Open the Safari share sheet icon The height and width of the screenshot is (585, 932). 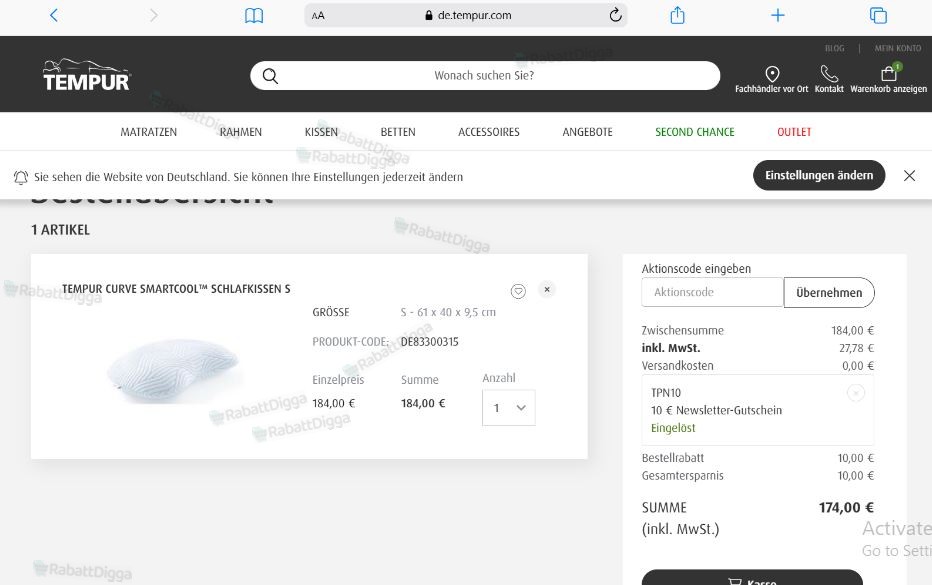pyautogui.click(x=678, y=15)
